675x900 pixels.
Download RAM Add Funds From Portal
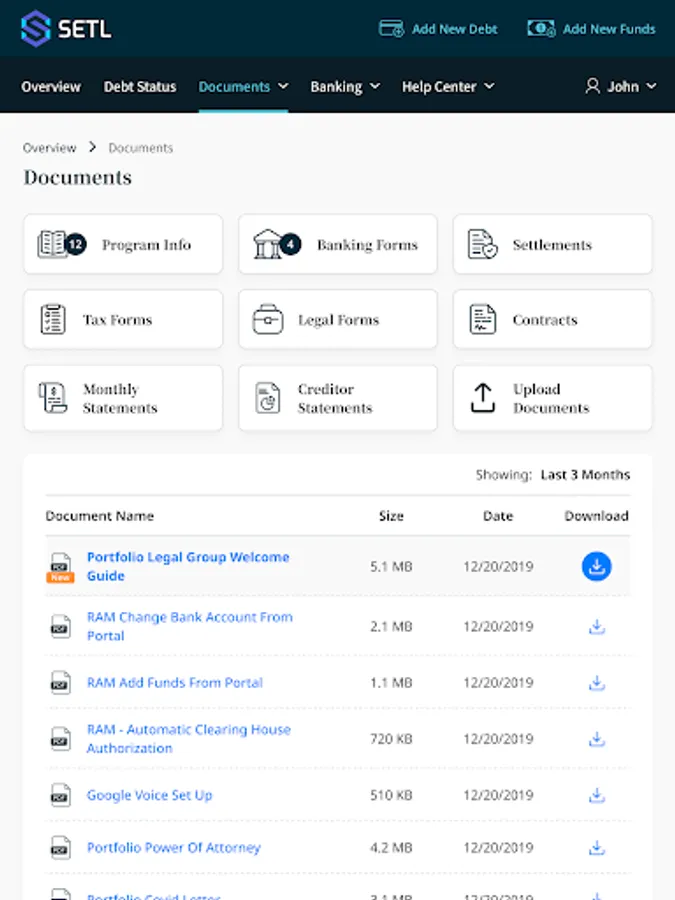(597, 683)
